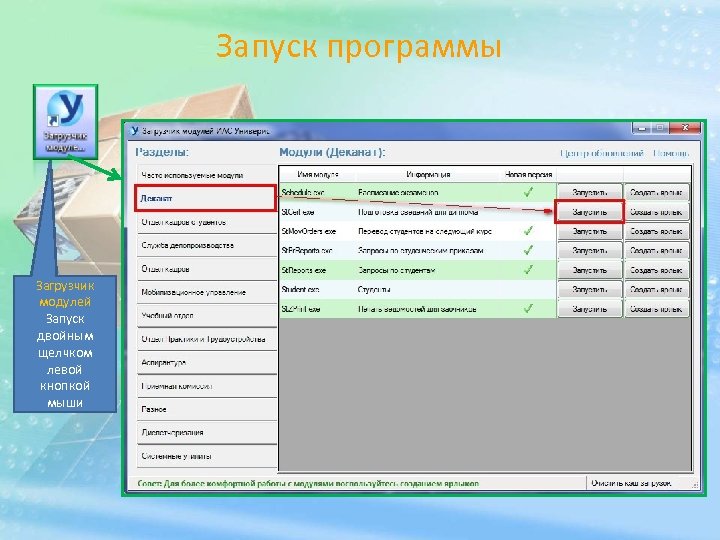Select the StPrReports.exe module name
The width and height of the screenshot is (720, 540).
click(x=307, y=251)
